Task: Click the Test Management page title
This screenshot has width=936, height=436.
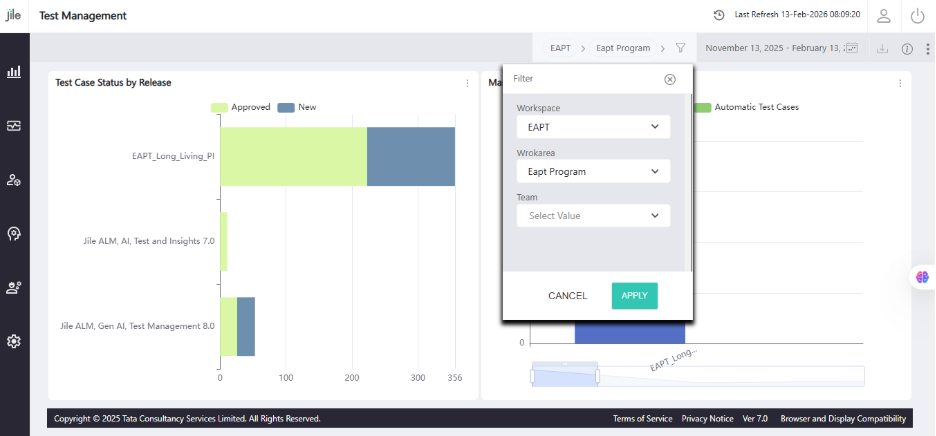Action: click(x=83, y=16)
